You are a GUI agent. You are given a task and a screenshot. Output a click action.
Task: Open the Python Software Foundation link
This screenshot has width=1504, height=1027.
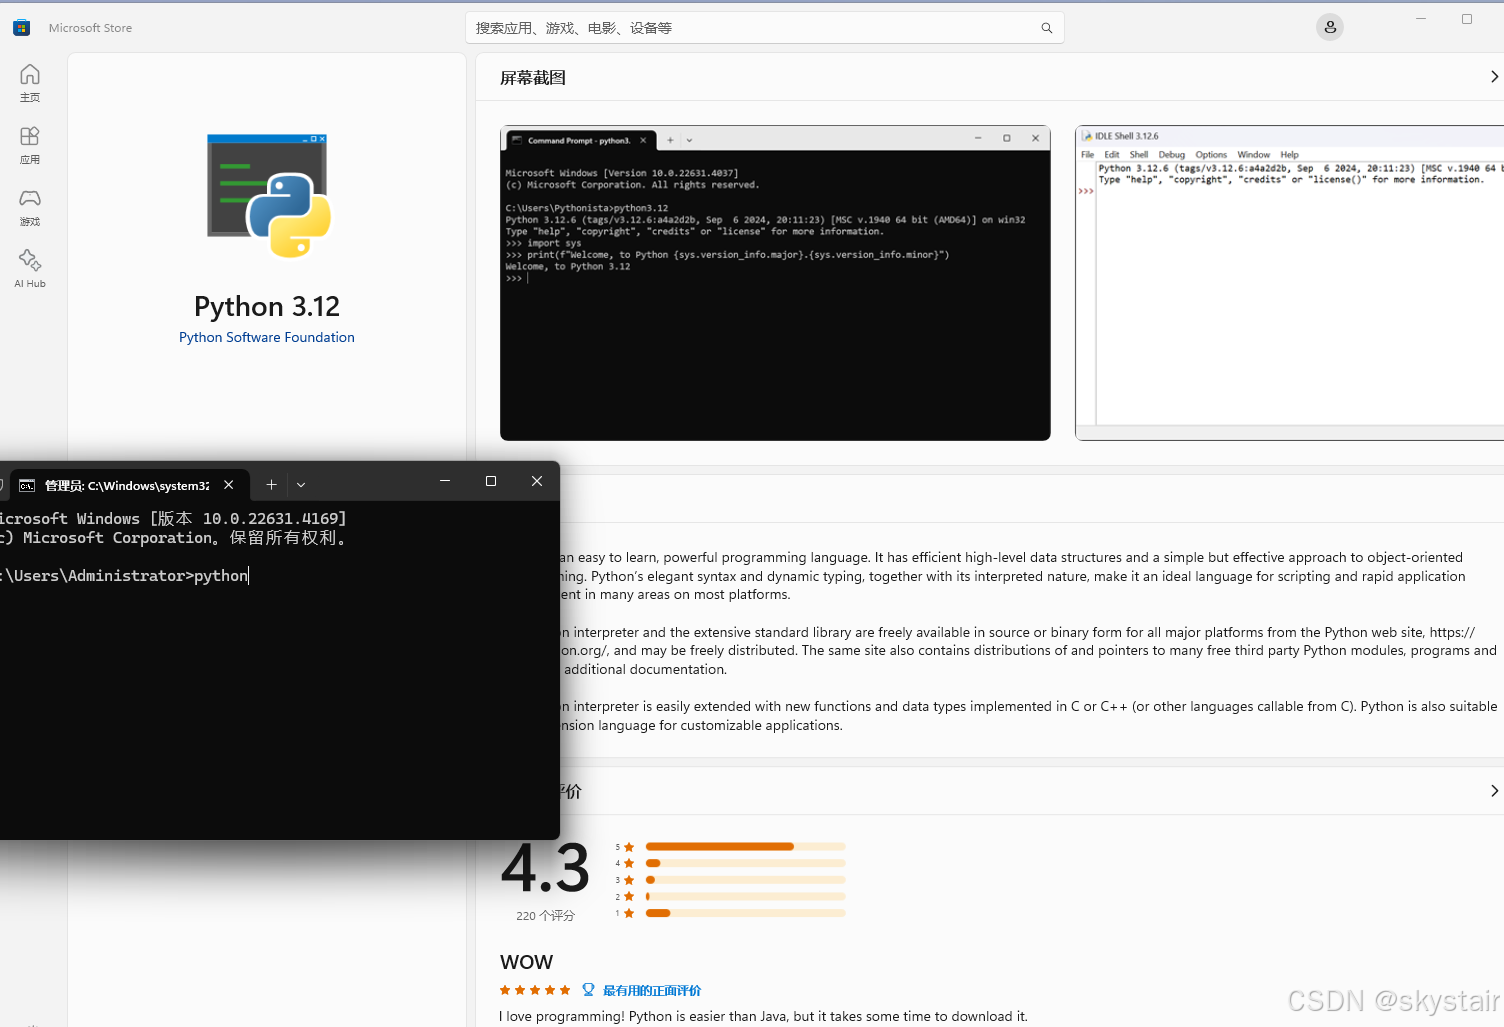(266, 337)
